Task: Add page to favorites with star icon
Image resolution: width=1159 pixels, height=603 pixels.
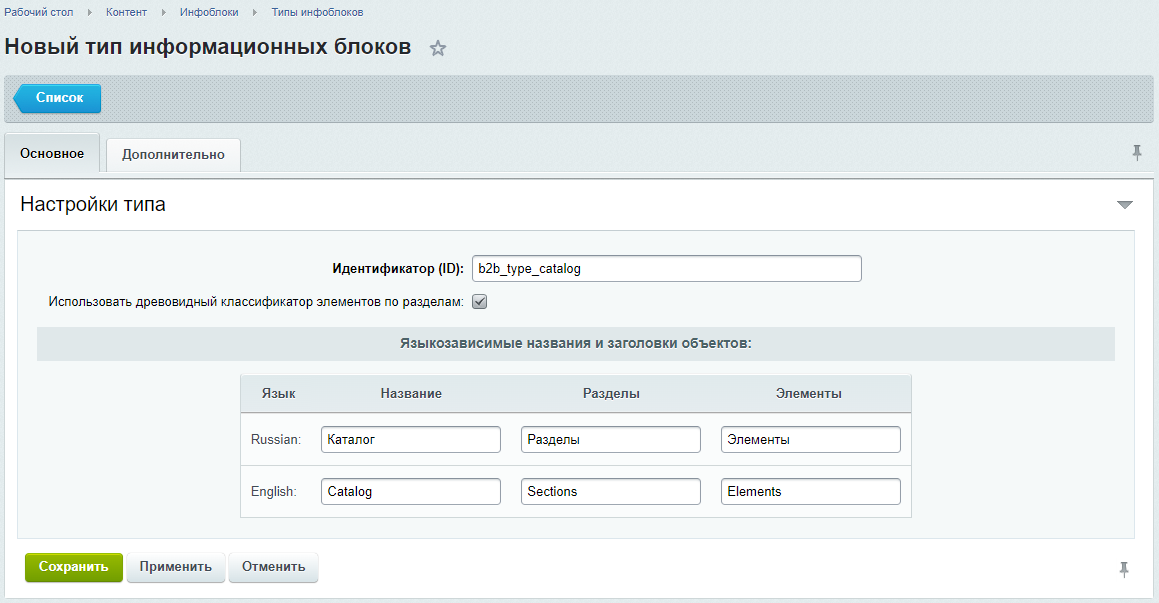Action: (x=438, y=49)
